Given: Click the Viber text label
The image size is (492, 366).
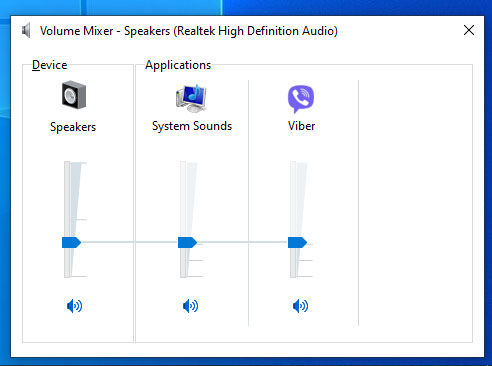Looking at the screenshot, I should click(x=301, y=126).
